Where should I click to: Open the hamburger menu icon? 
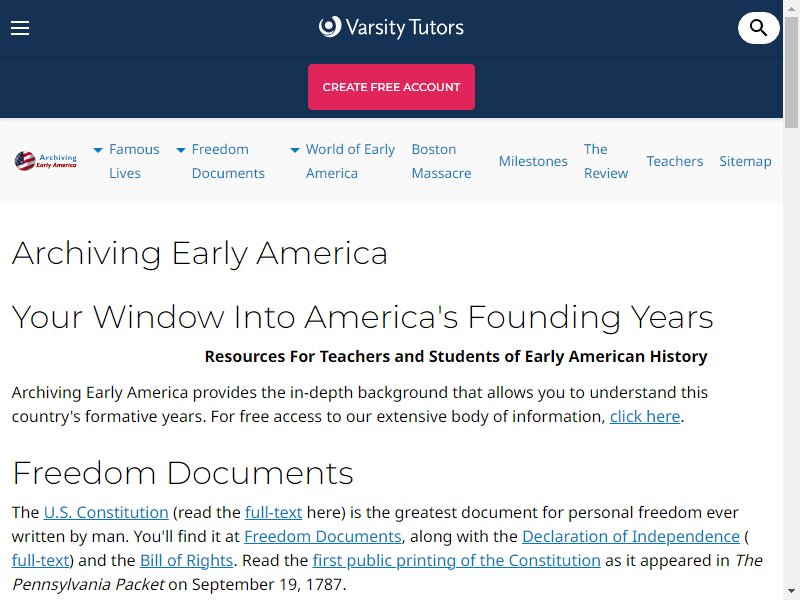pyautogui.click(x=20, y=28)
